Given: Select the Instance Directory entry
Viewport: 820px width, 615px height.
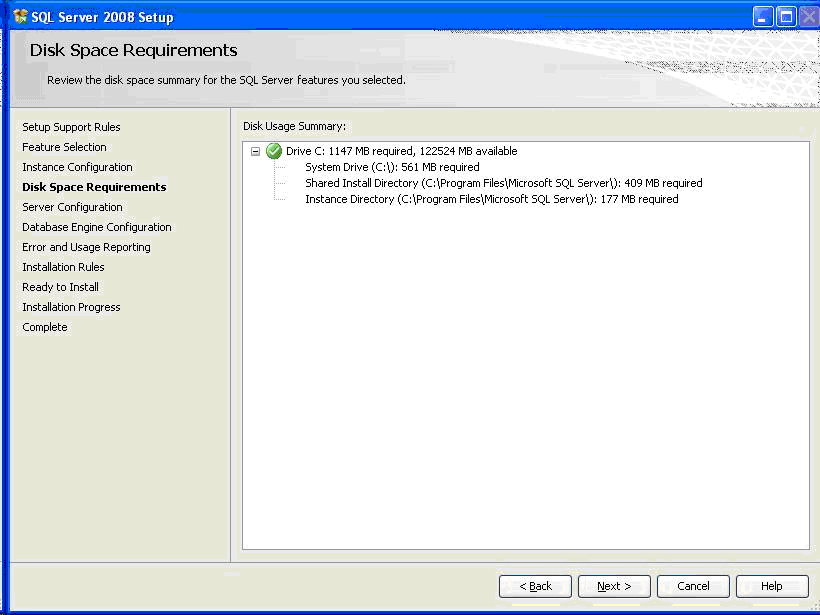Looking at the screenshot, I should point(491,199).
